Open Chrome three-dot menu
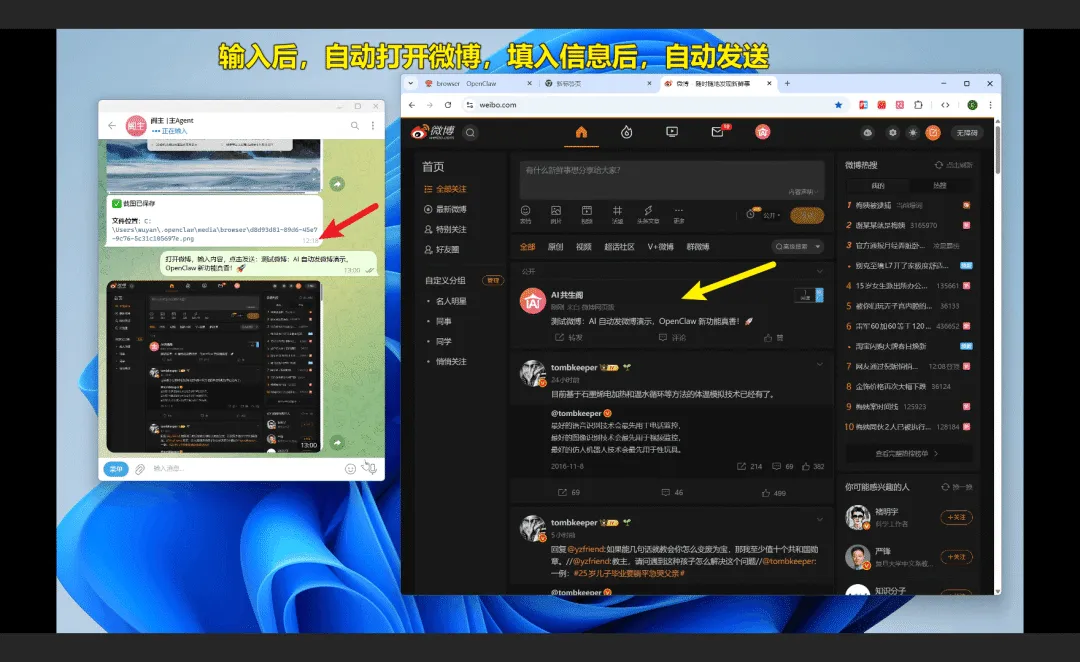Screen dimensions: 1080x662 pos(990,105)
